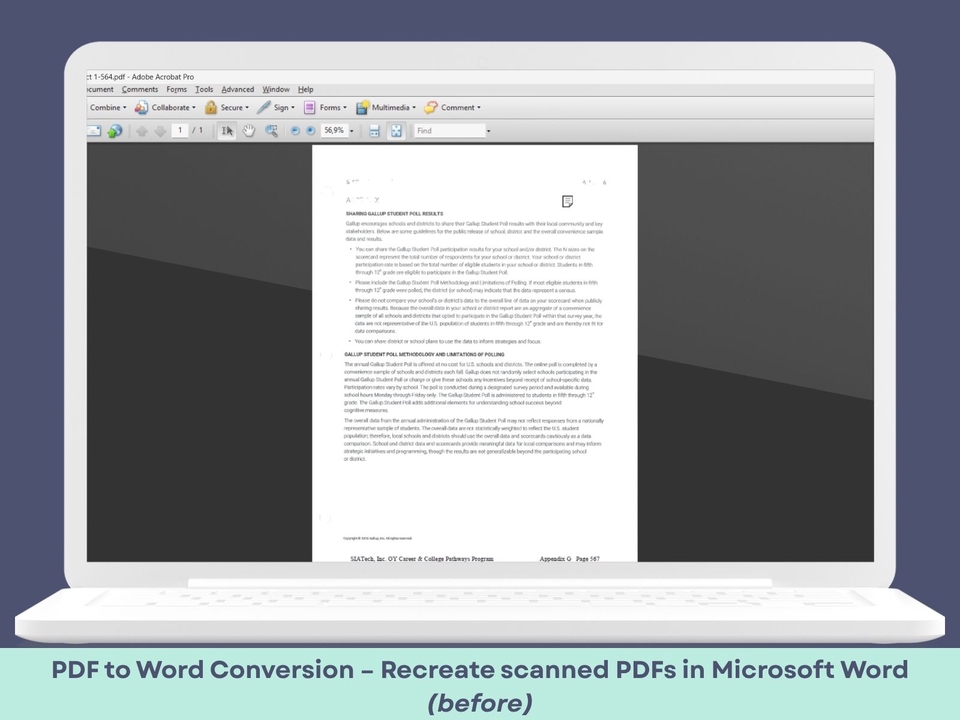Image resolution: width=960 pixels, height=720 pixels.
Task: Open the Comments menu
Action: tap(140, 90)
